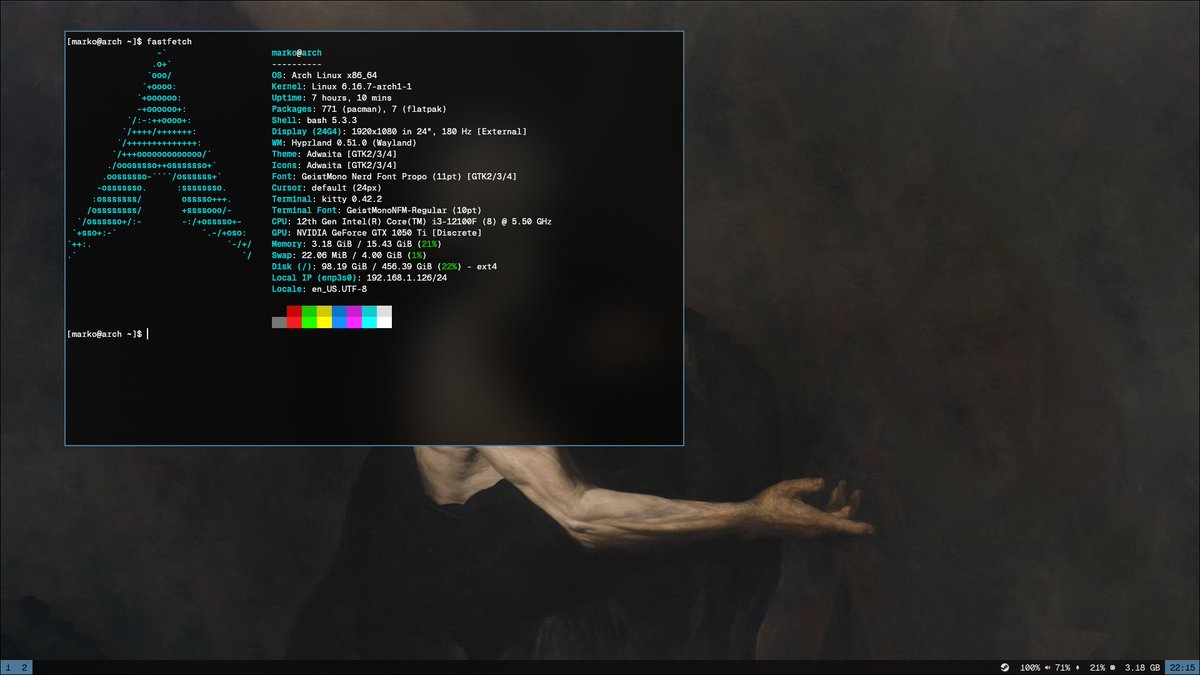Click the 'fastfetch' command text in the terminal

point(169,41)
